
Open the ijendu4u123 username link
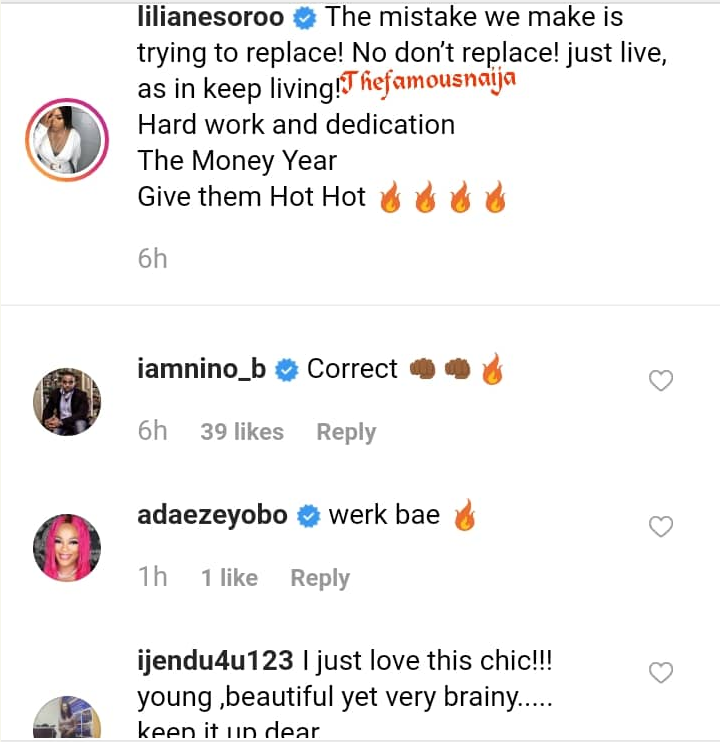(x=215, y=661)
